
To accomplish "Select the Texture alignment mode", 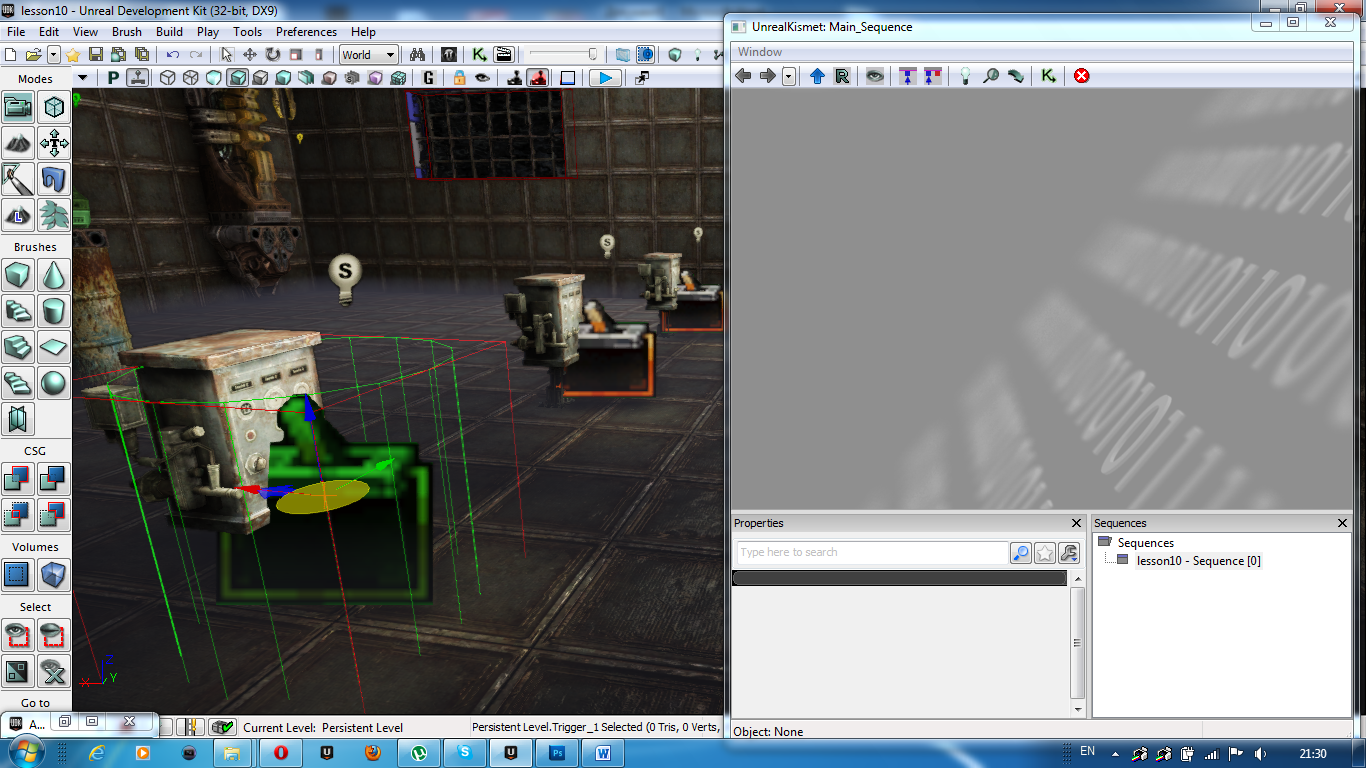I will [54, 143].
